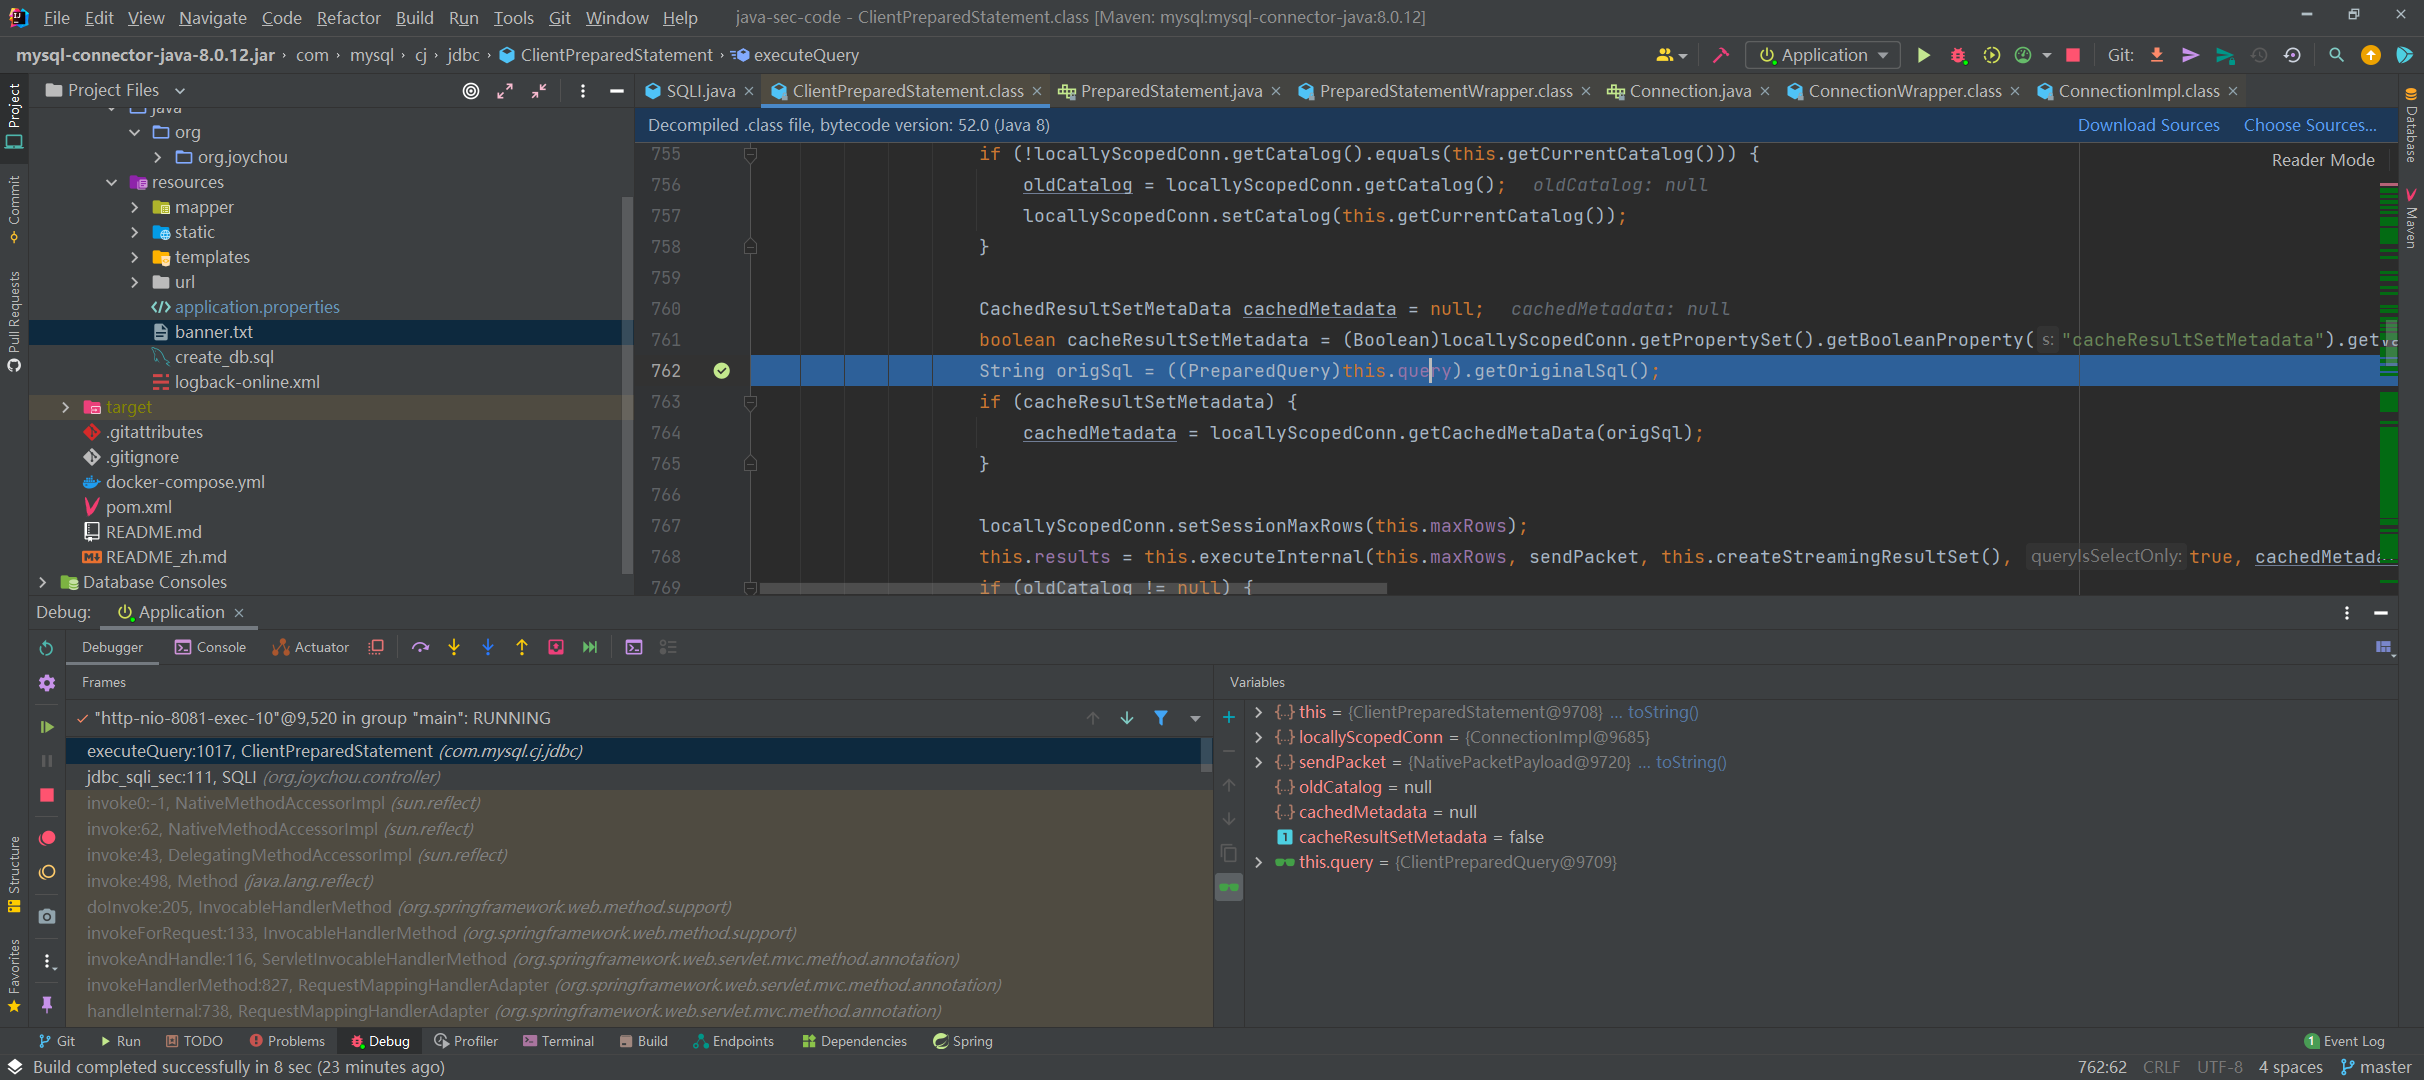Open Search Everywhere with magnifier icon
The width and height of the screenshot is (2424, 1080).
[x=2336, y=55]
